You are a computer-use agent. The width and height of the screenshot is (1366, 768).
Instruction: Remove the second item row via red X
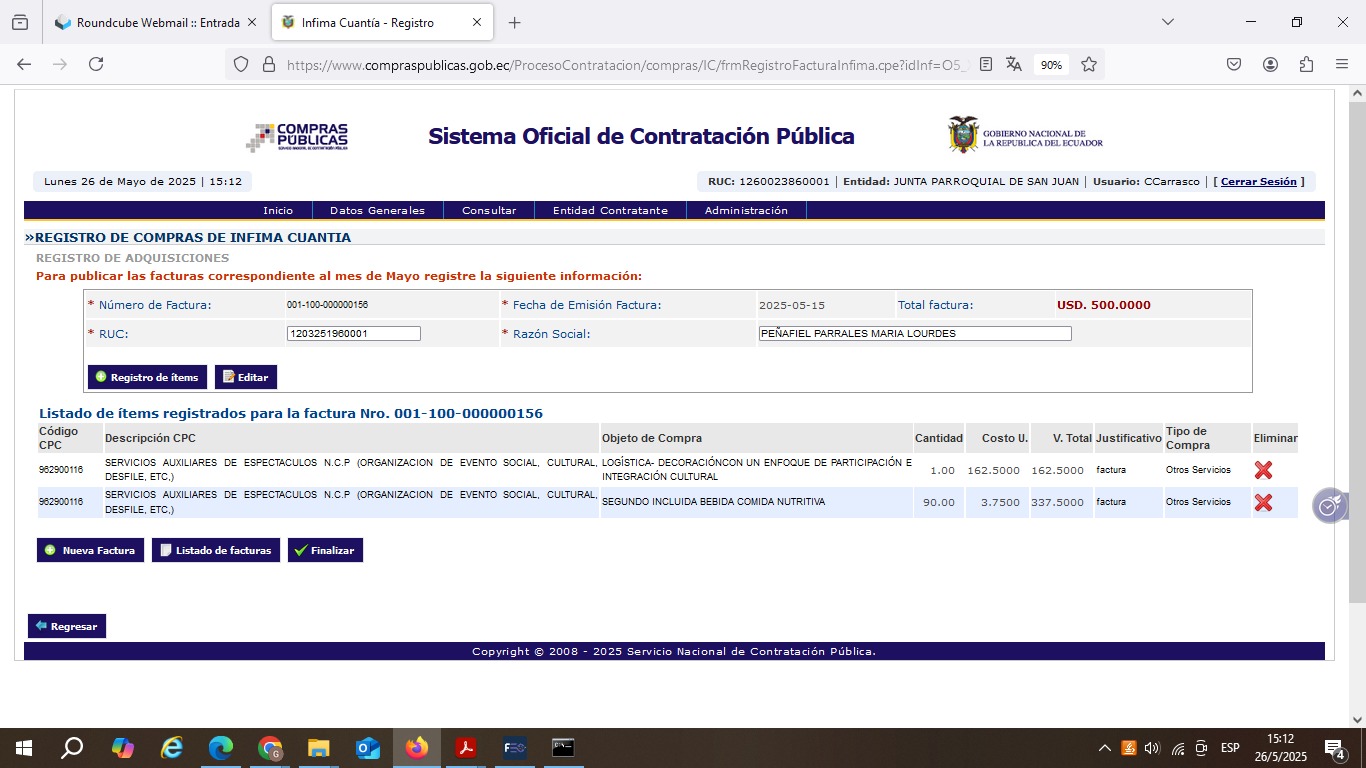tap(1263, 502)
